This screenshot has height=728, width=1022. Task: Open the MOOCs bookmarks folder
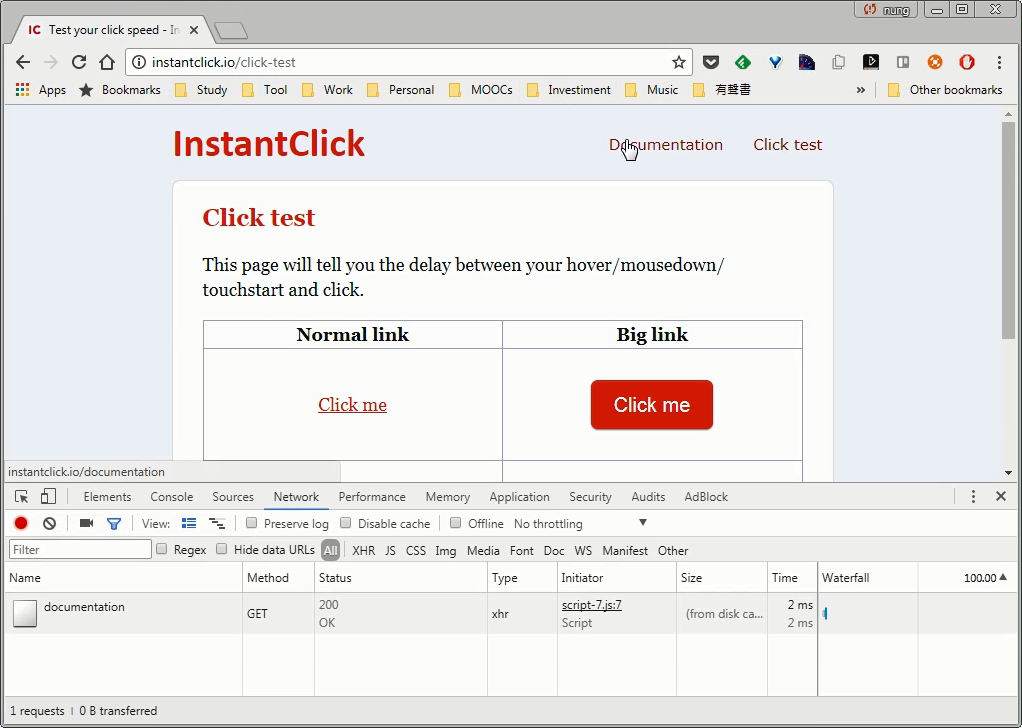click(480, 90)
